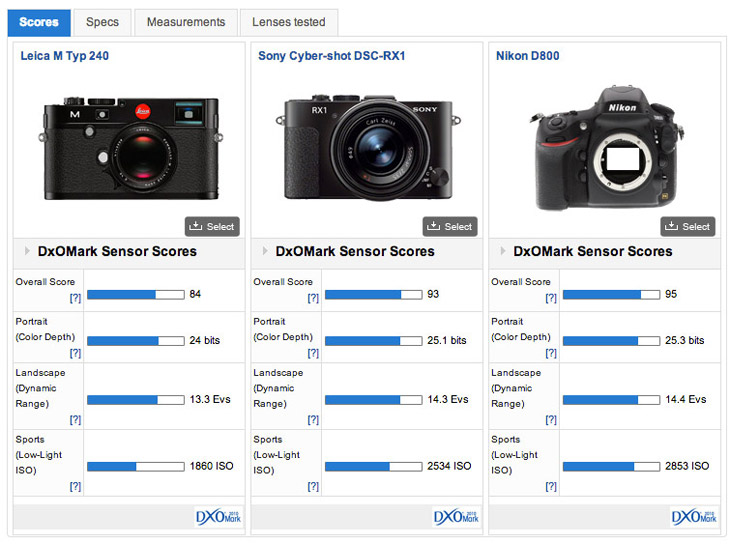
Task: Click the DxOMark logo under Nikon column
Action: pos(694,517)
